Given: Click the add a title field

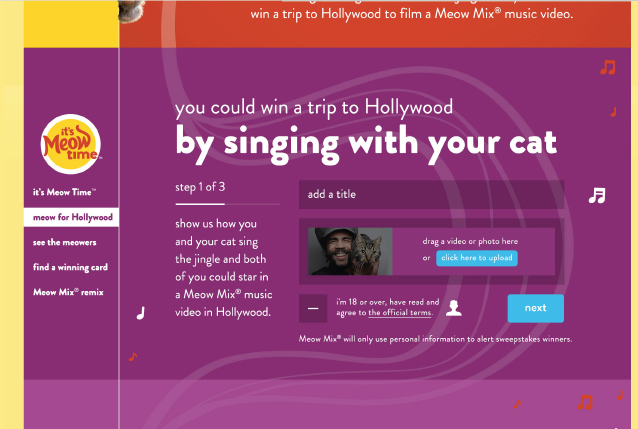Looking at the screenshot, I should (431, 195).
